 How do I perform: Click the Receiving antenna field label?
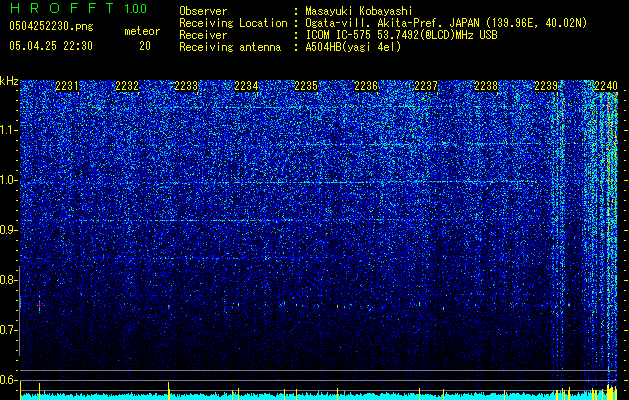pyautogui.click(x=230, y=47)
